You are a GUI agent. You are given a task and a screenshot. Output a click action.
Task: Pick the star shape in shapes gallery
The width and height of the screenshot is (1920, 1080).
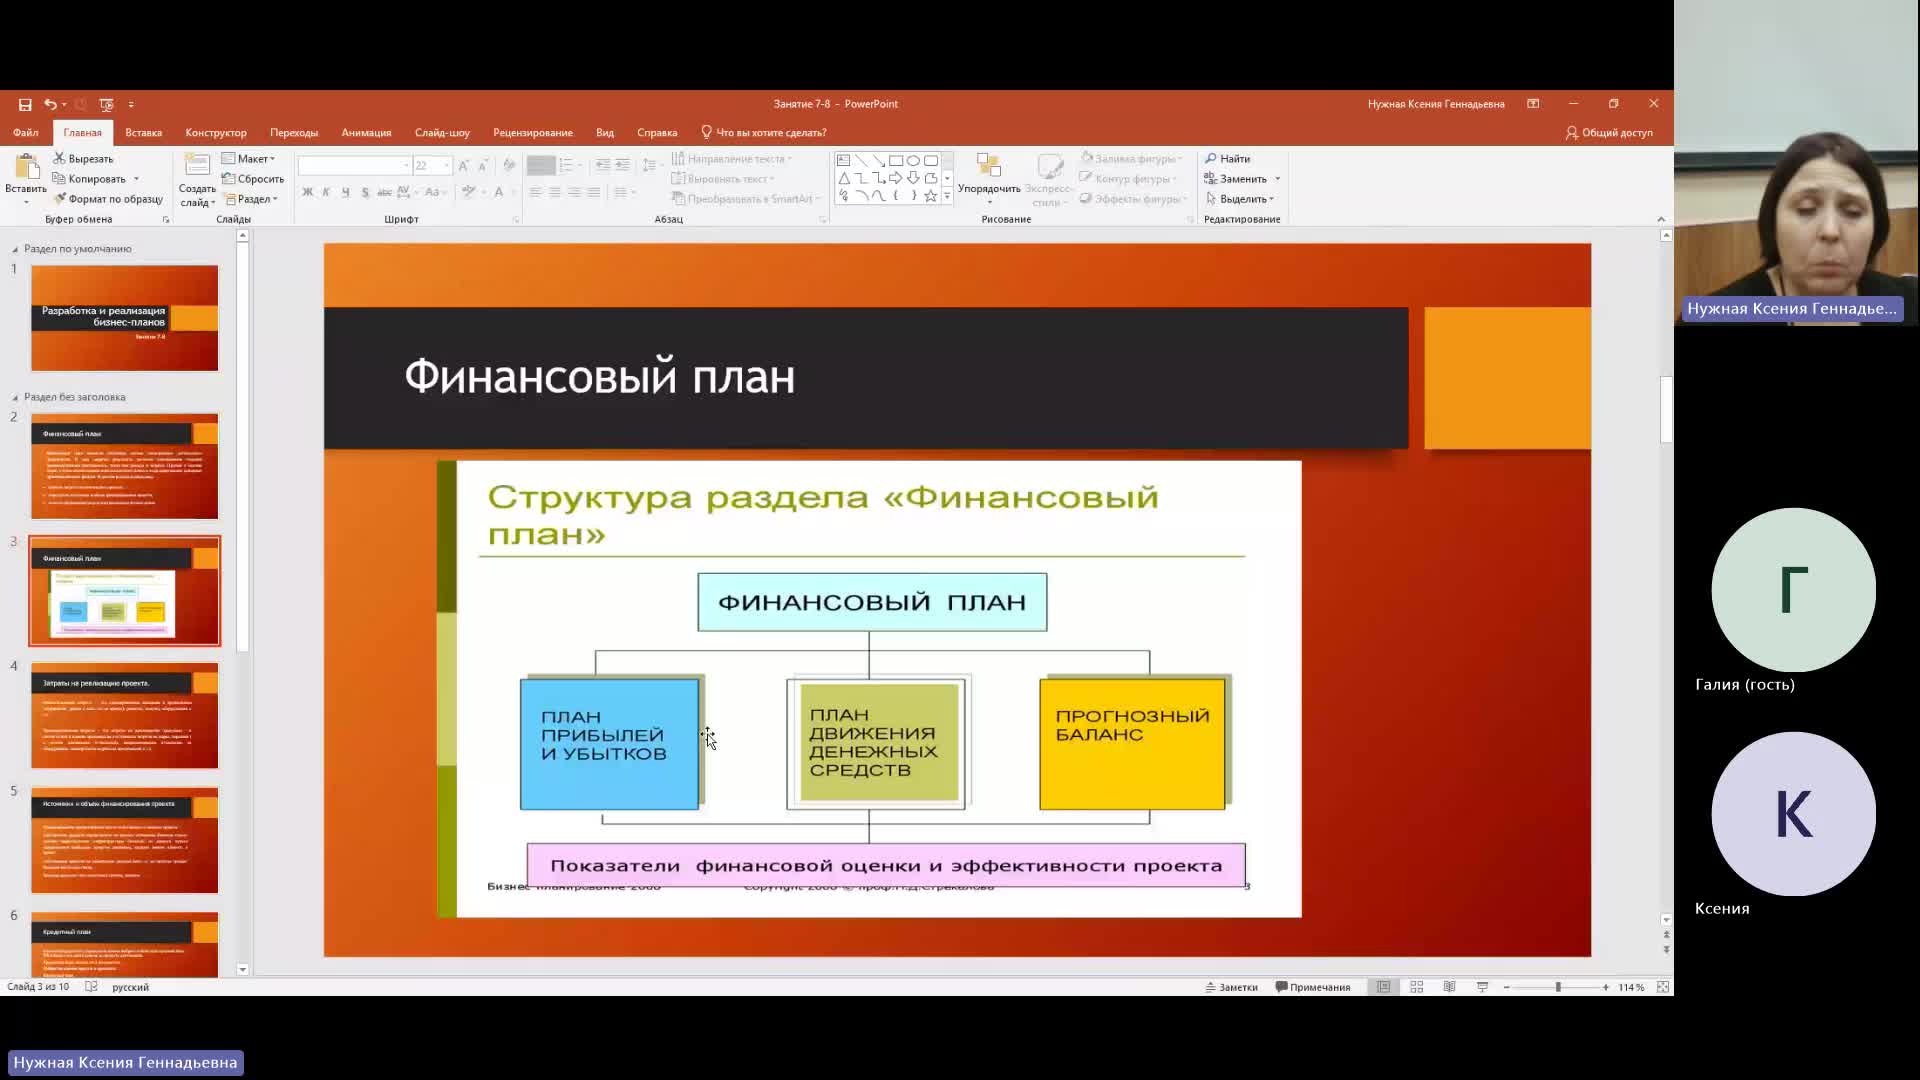pyautogui.click(x=931, y=196)
